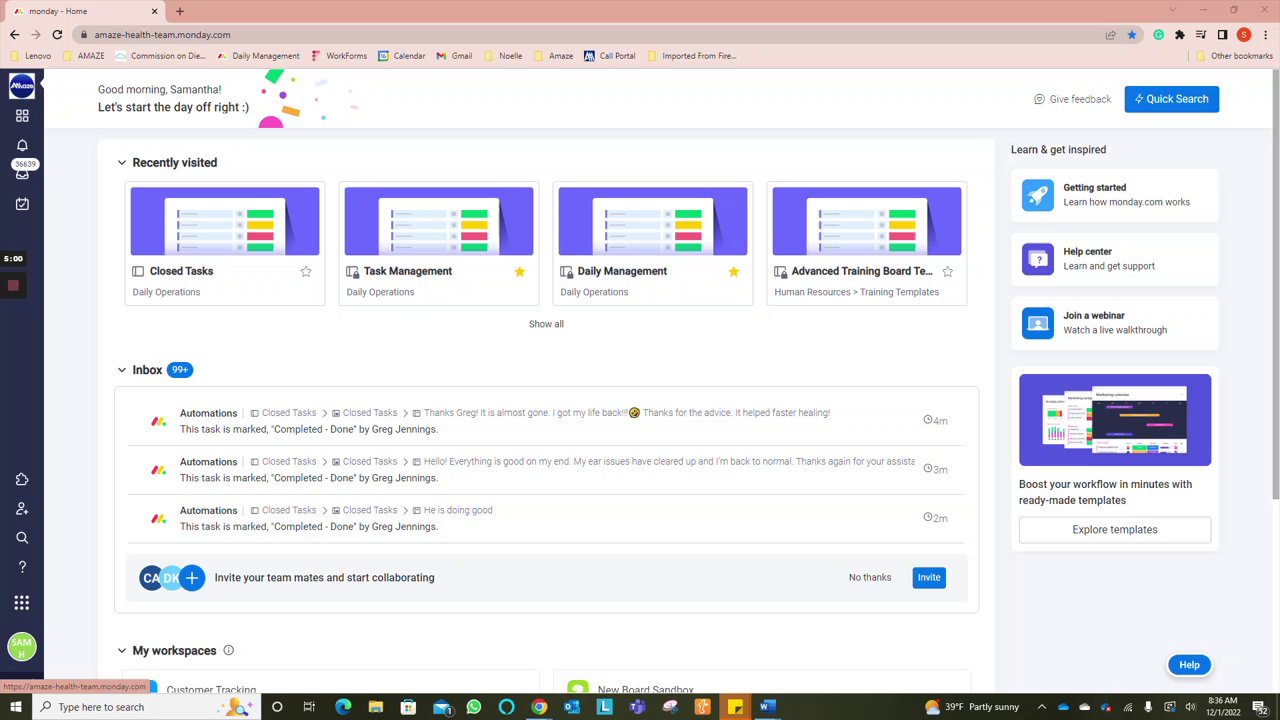Viewport: 1280px width, 720px height.
Task: Click Give feedback
Action: 1073,99
